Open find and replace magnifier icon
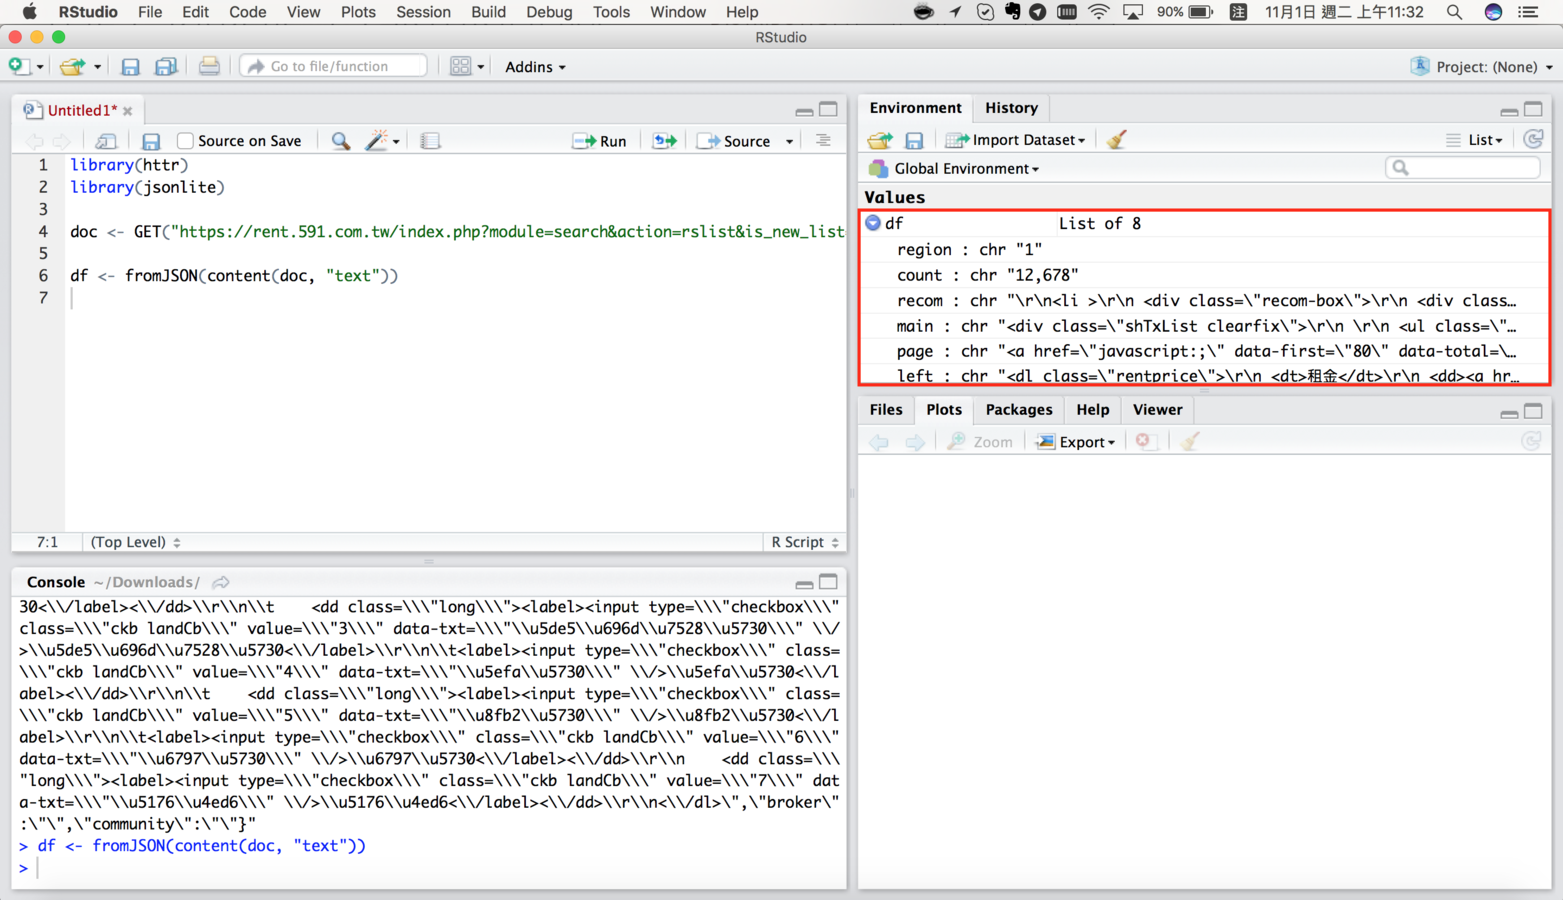Image resolution: width=1563 pixels, height=900 pixels. (x=341, y=141)
